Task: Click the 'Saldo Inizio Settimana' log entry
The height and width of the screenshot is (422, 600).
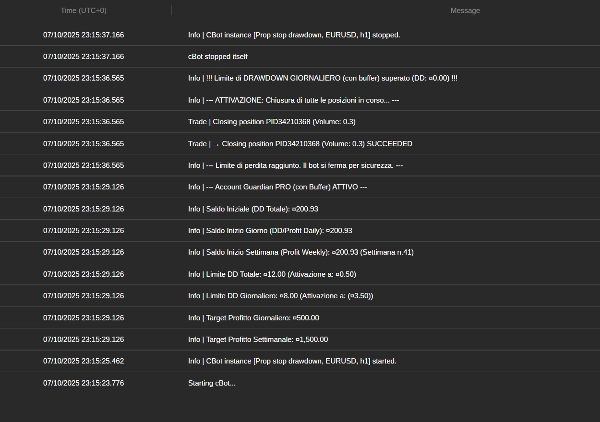Action: [300, 252]
